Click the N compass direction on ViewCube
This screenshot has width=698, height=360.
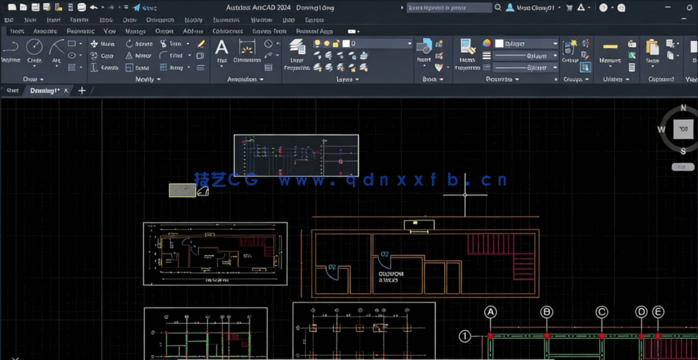[x=683, y=108]
